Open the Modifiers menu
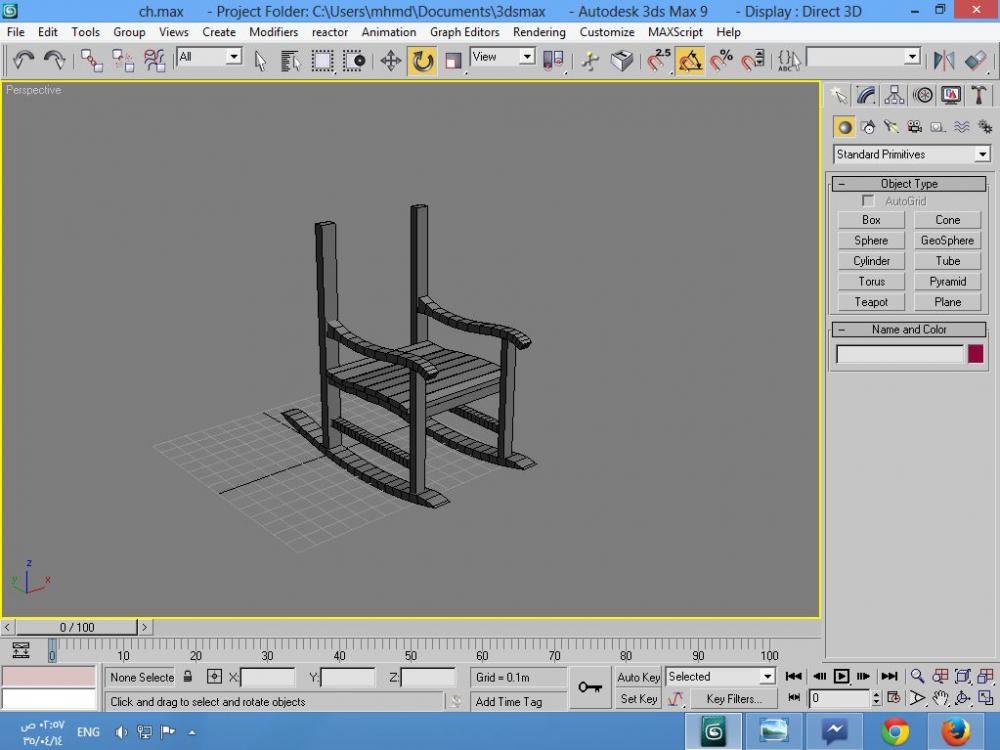This screenshot has height=750, width=1000. (x=273, y=32)
